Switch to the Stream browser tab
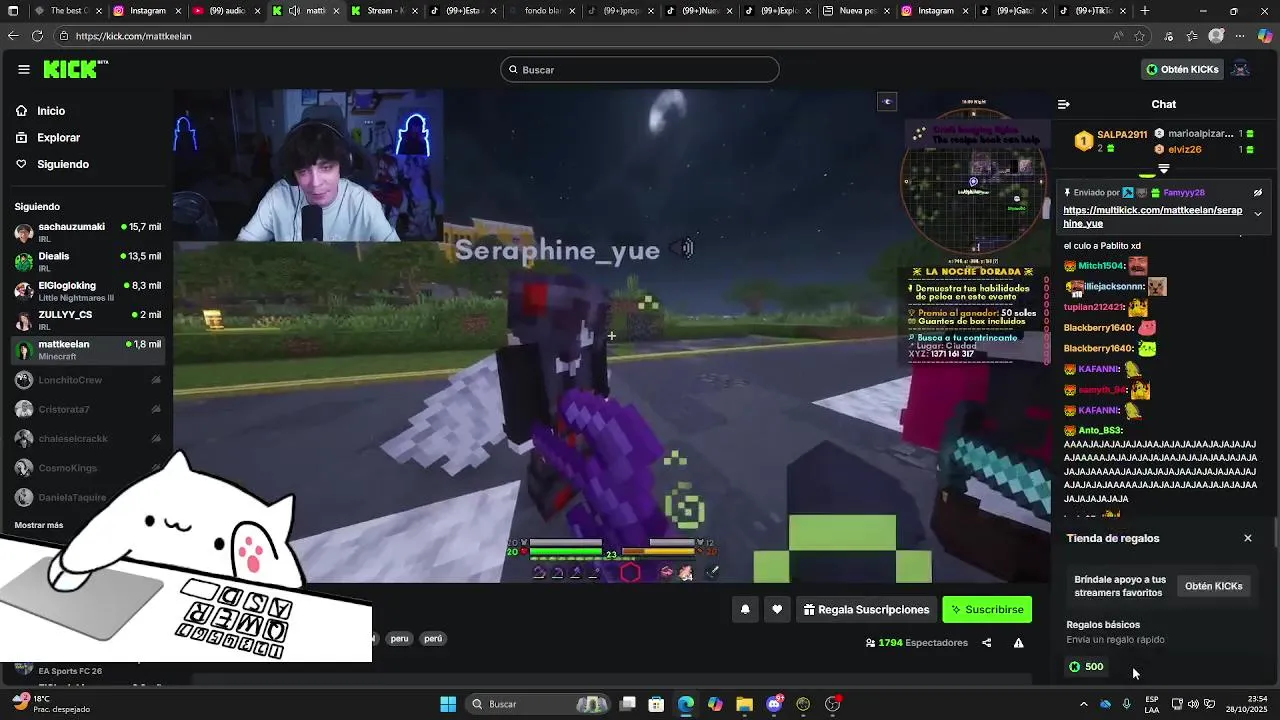The height and width of the screenshot is (720, 1280). click(385, 11)
